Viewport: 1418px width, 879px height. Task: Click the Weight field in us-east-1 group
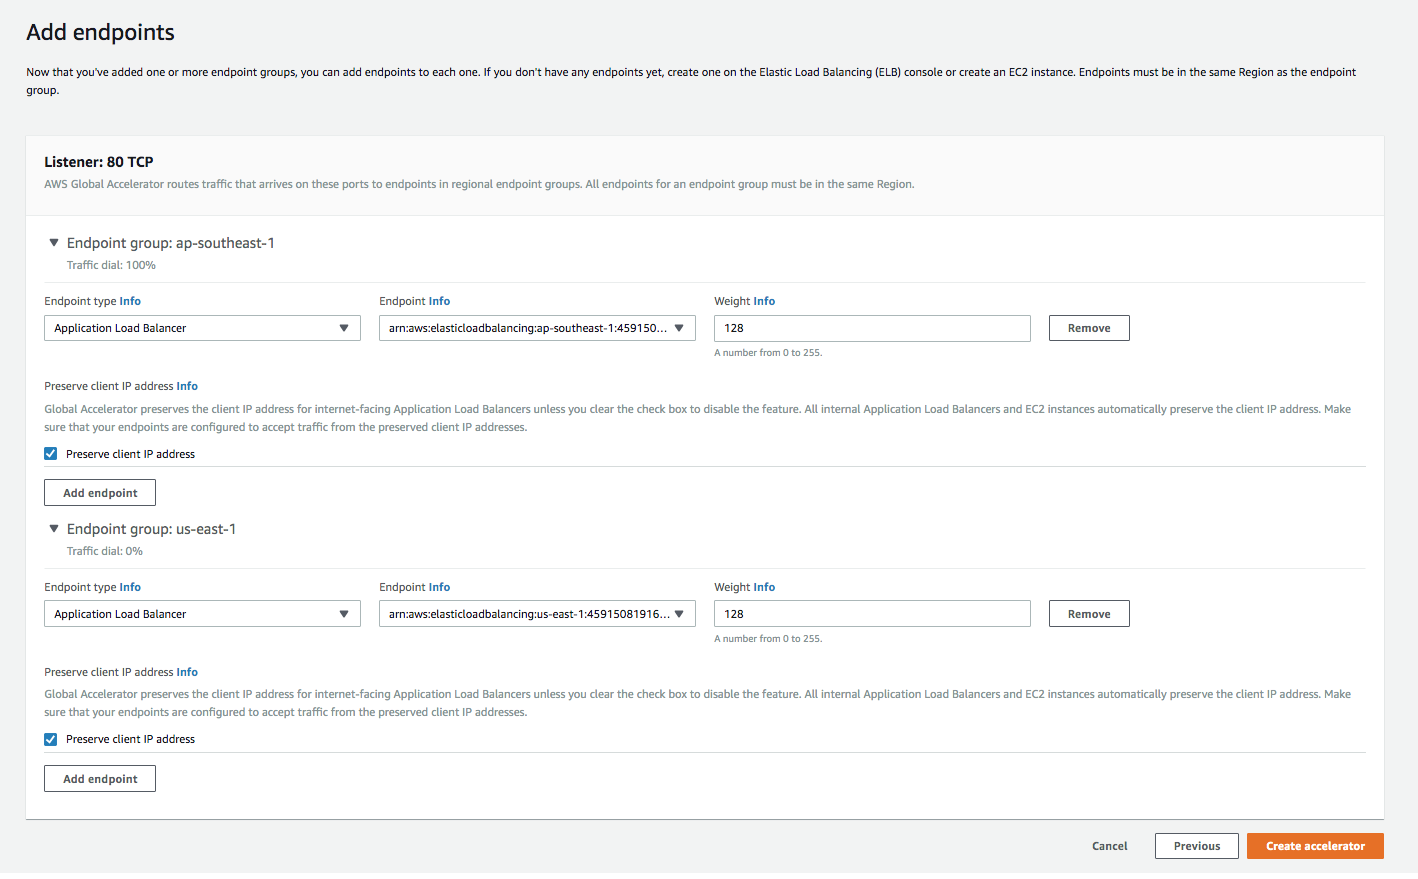[872, 614]
